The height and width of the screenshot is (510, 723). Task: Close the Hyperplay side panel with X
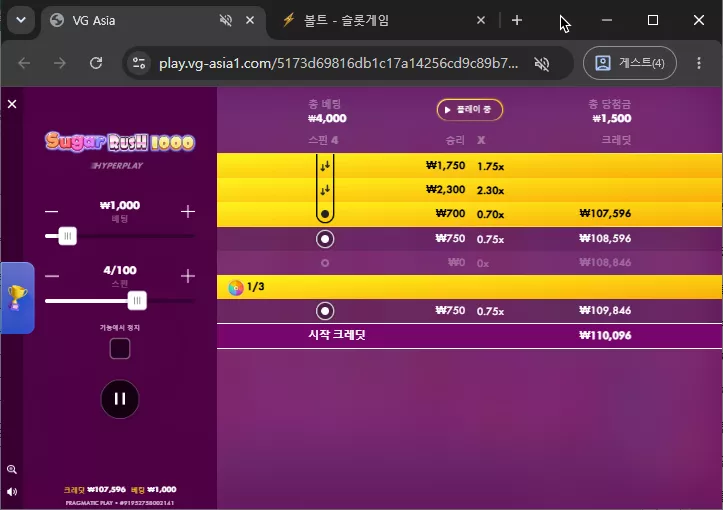tap(12, 104)
